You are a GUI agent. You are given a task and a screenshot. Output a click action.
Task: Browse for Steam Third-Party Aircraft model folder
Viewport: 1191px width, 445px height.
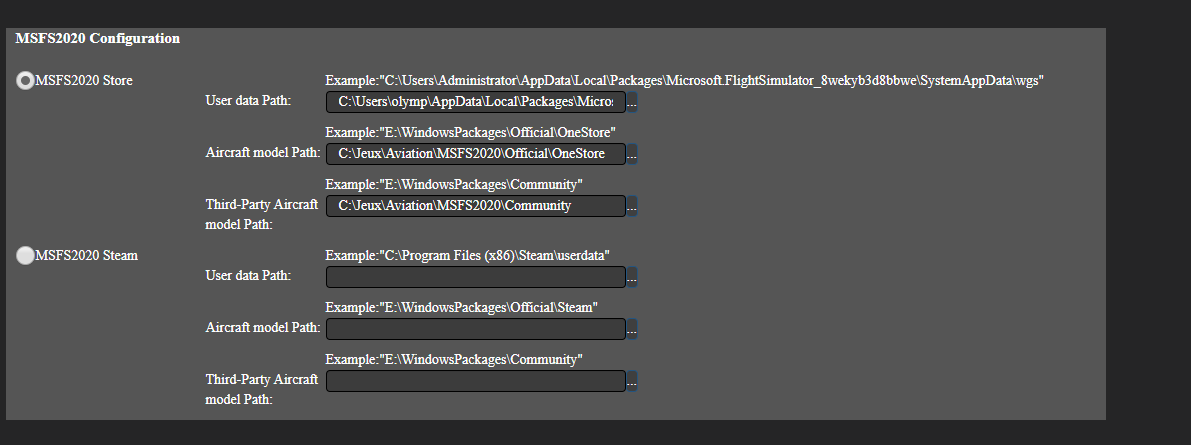click(631, 381)
